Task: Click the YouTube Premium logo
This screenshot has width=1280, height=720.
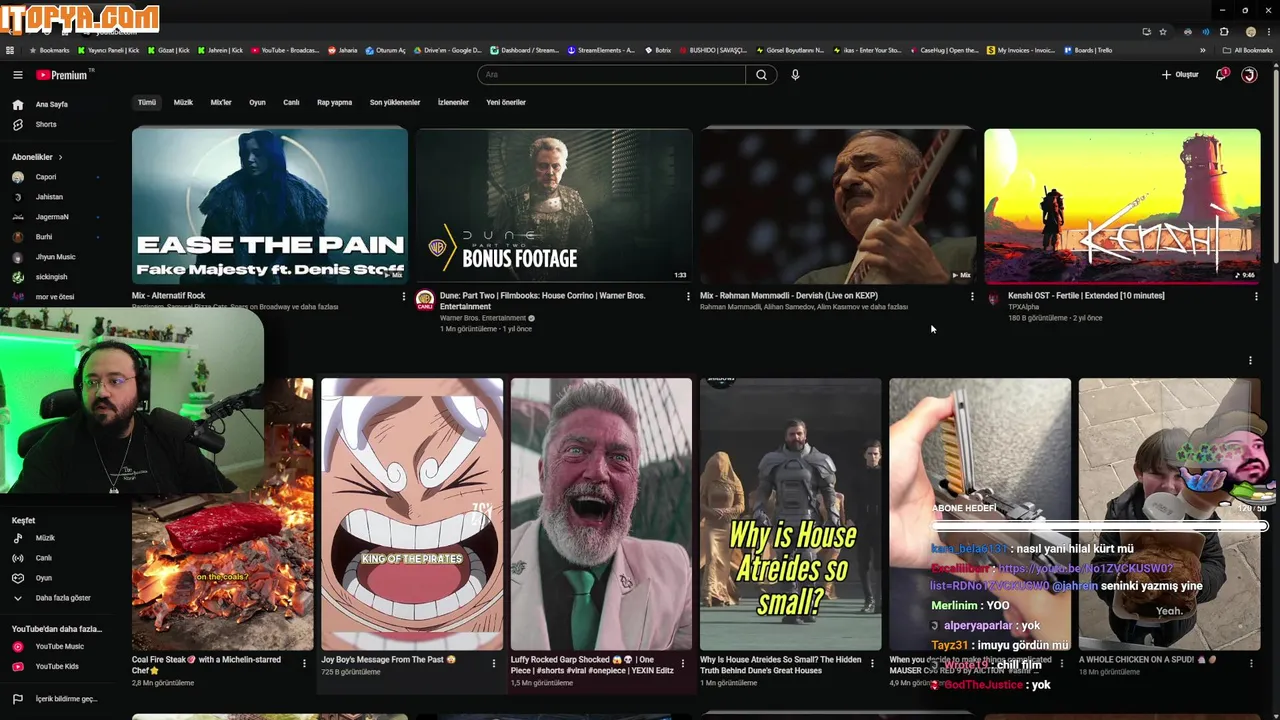Action: (x=64, y=75)
